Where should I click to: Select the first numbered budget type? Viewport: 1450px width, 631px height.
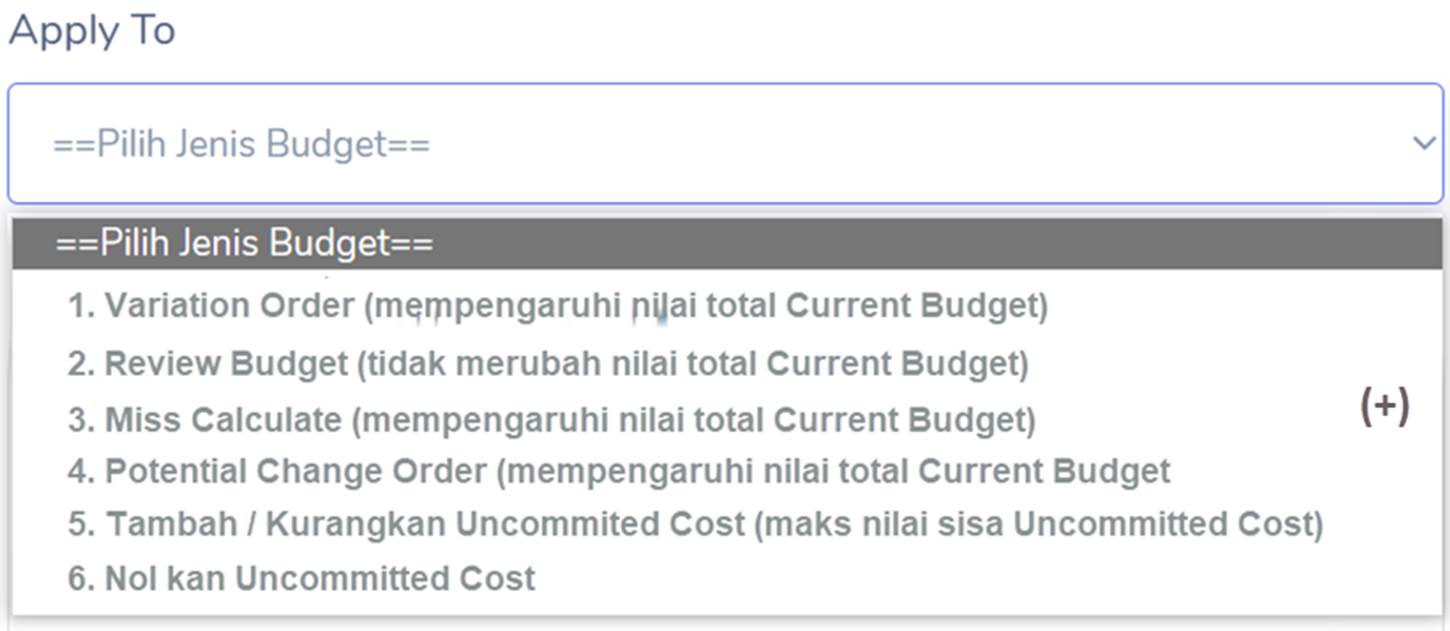(x=557, y=306)
